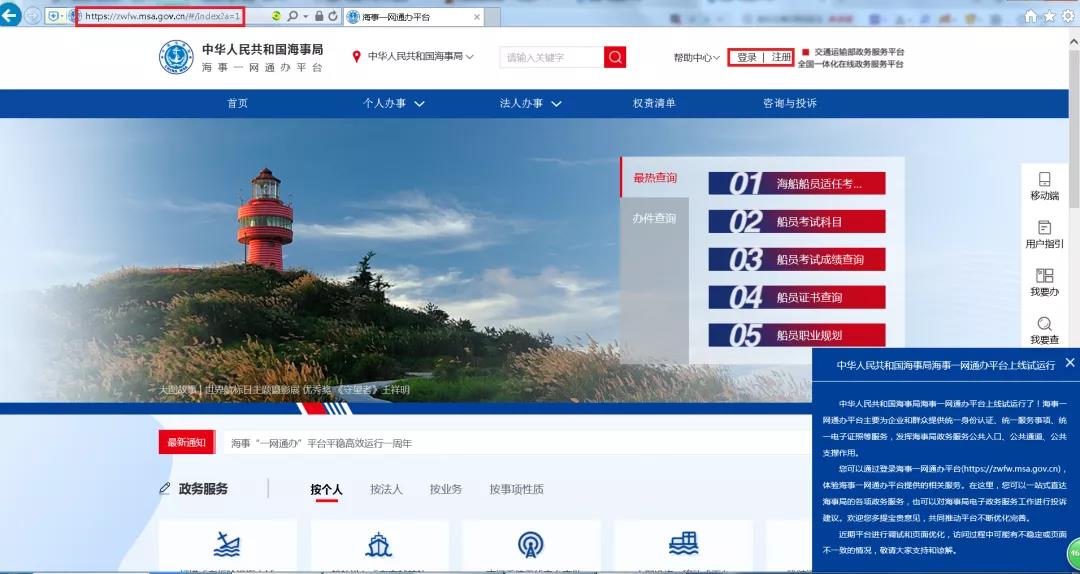Close the 上线试运行 notice popup
Viewport: 1080px width, 574px height.
coord(1070,363)
